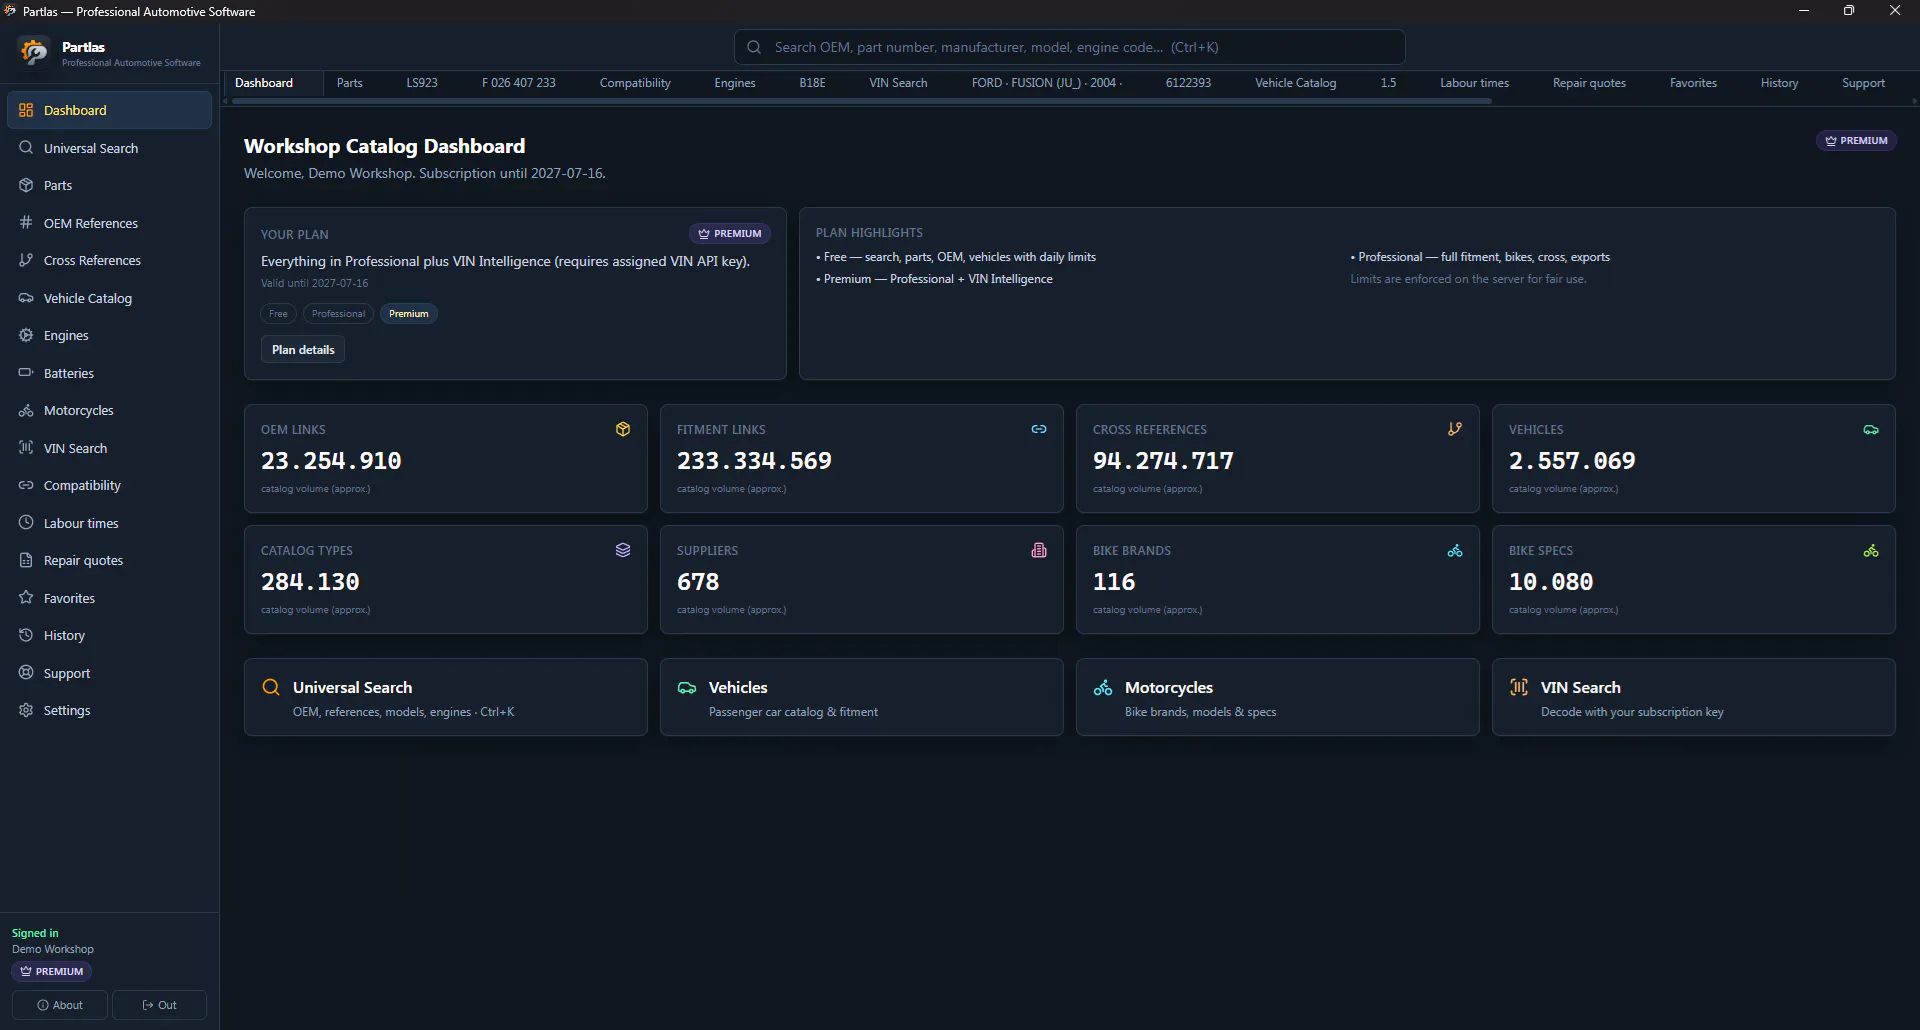The height and width of the screenshot is (1030, 1920).
Task: Click the Settings gear icon in sidebar
Action: point(26,710)
